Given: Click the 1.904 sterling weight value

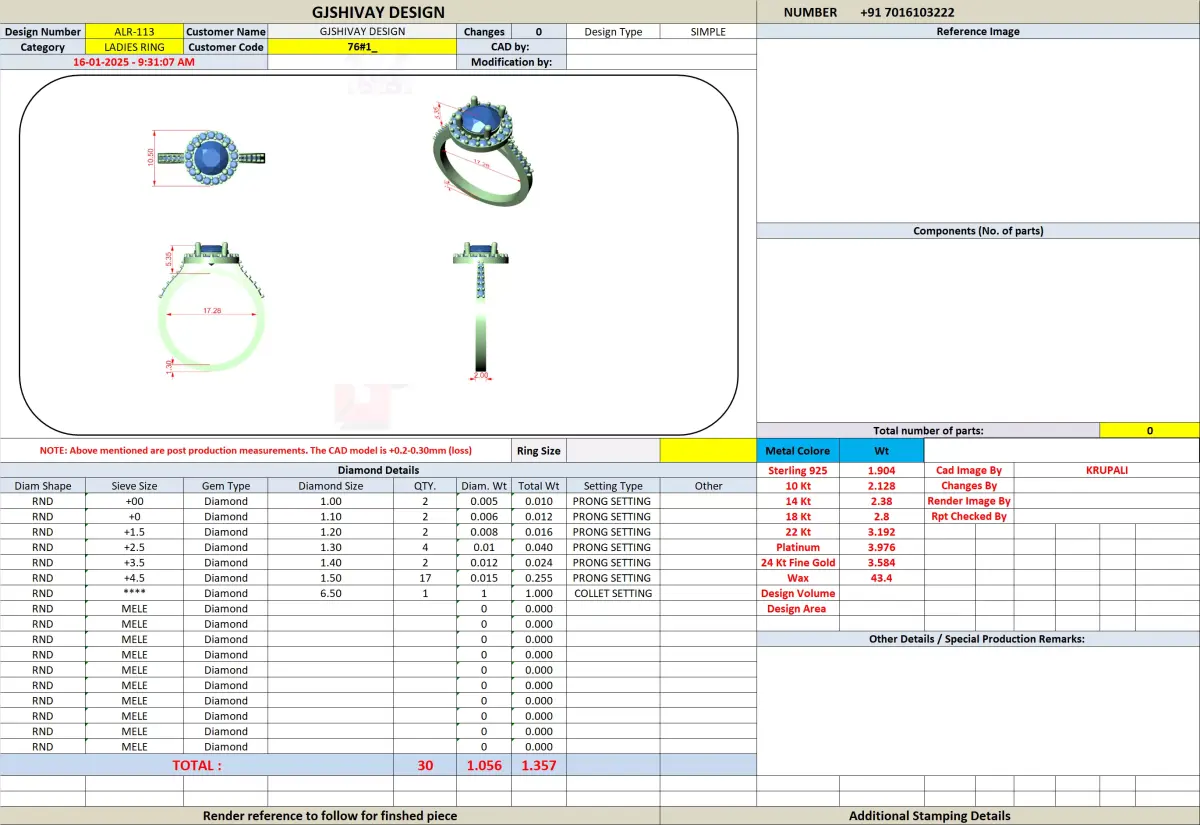Looking at the screenshot, I should click(x=881, y=470).
